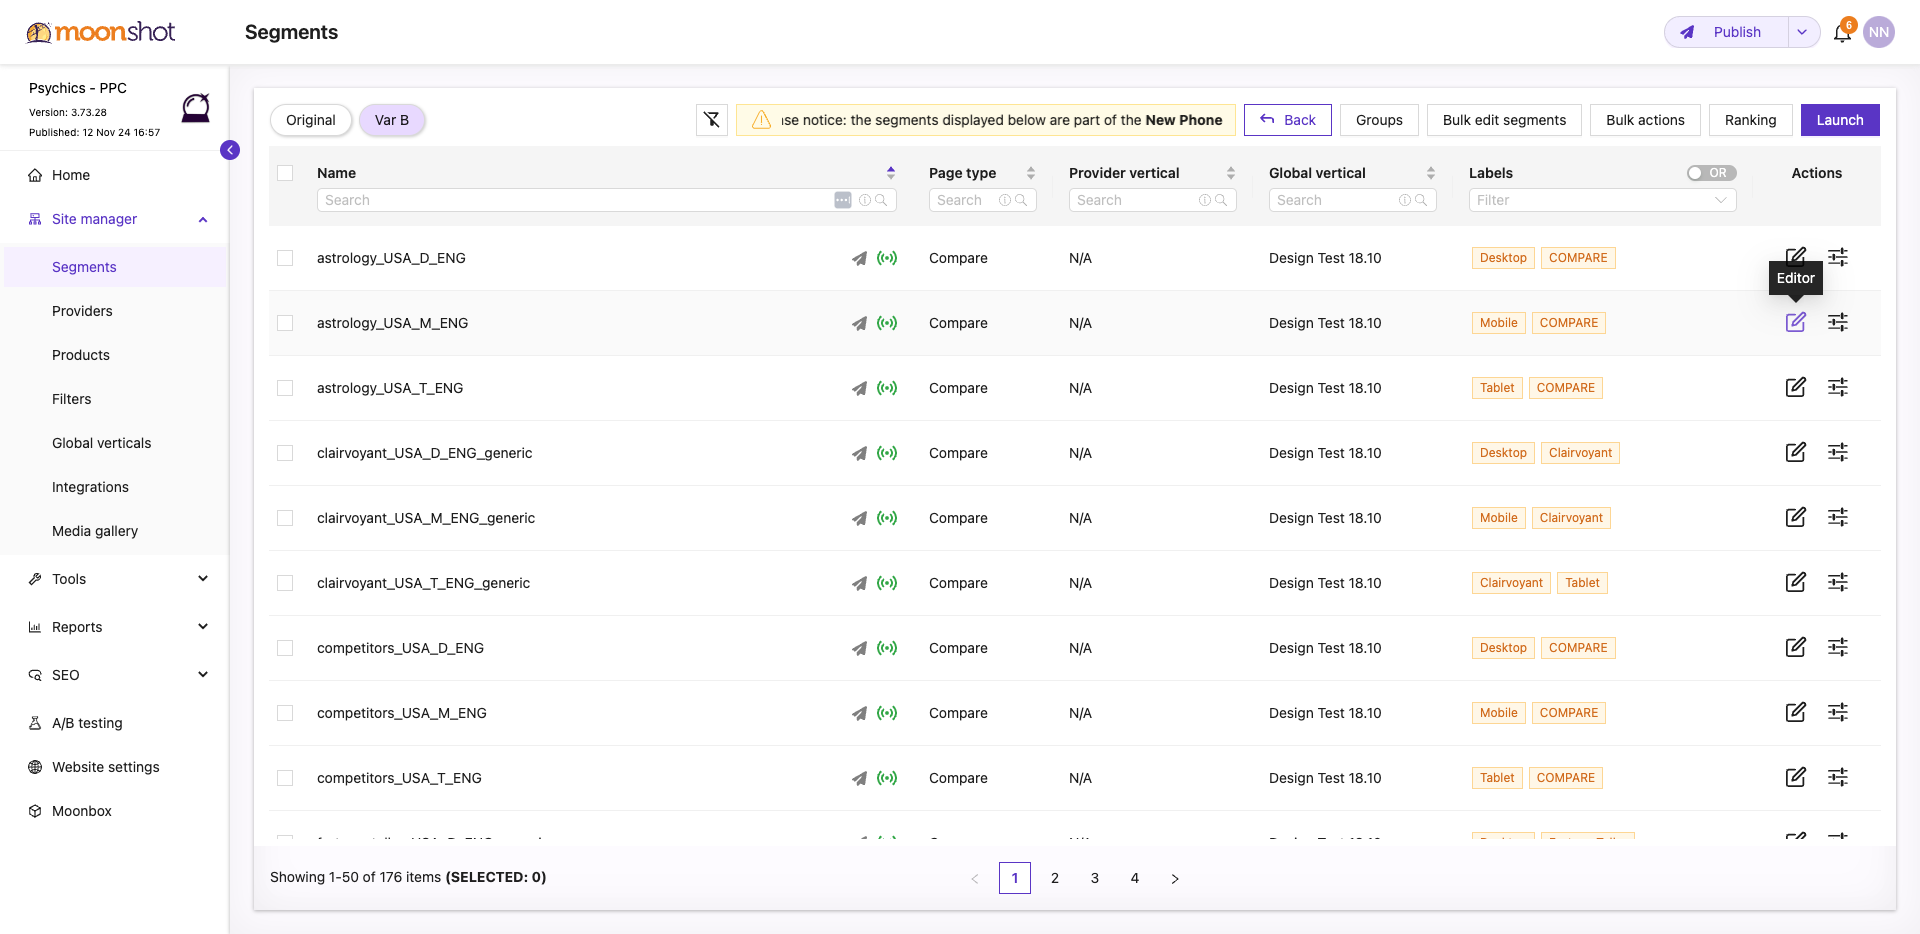Image resolution: width=1920 pixels, height=934 pixels.
Task: Open the Publish dropdown arrow
Action: click(1802, 32)
